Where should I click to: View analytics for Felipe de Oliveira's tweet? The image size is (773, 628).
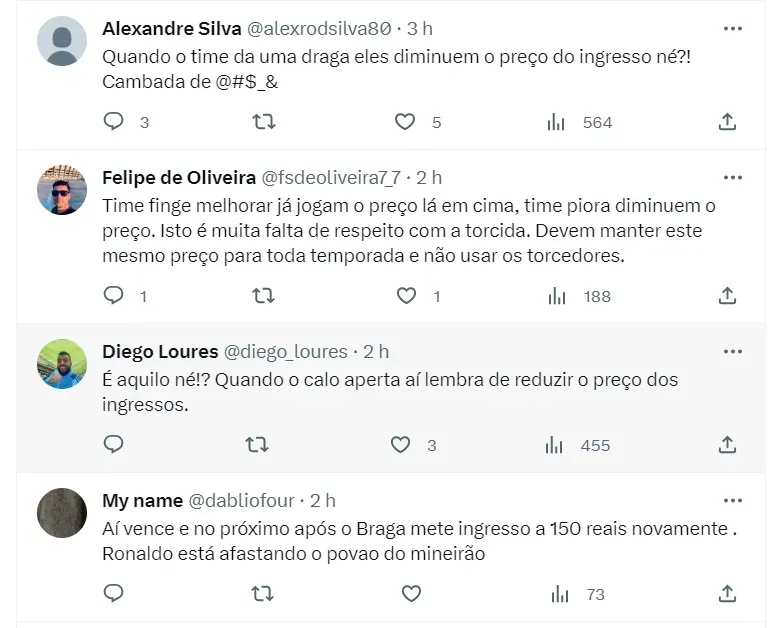pos(556,296)
